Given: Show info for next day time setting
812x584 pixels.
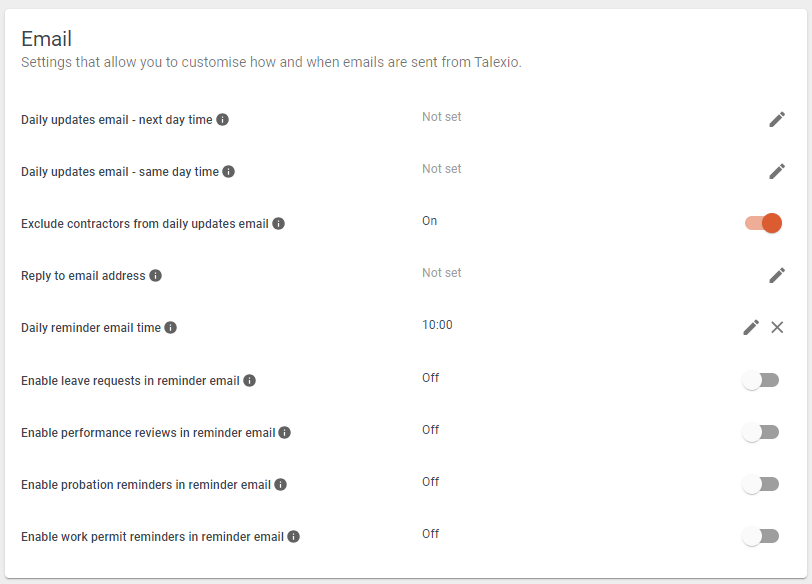Looking at the screenshot, I should point(222,120).
